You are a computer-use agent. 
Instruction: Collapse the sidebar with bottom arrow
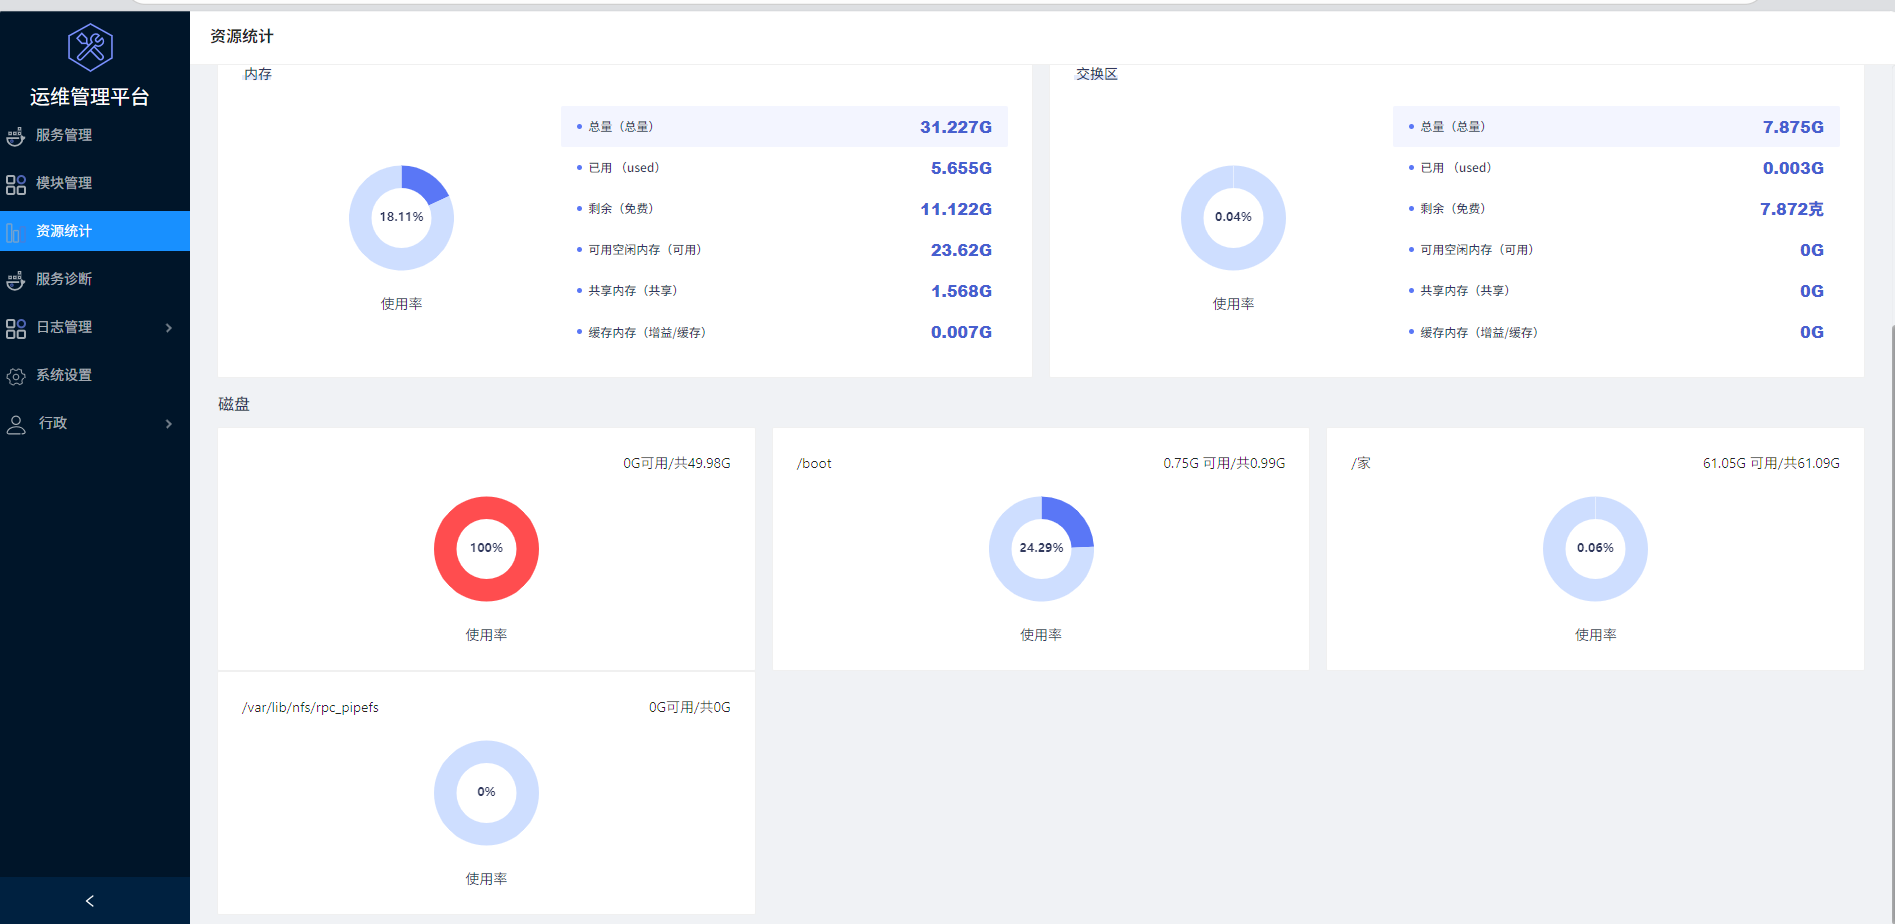point(90,901)
